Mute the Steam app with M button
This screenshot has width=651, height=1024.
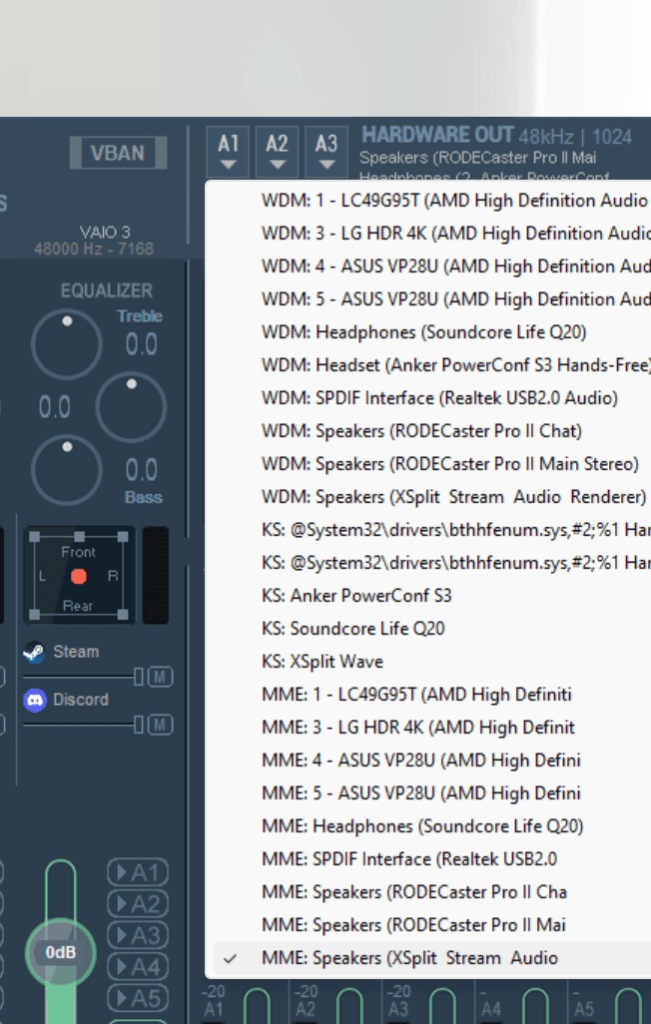click(x=160, y=677)
